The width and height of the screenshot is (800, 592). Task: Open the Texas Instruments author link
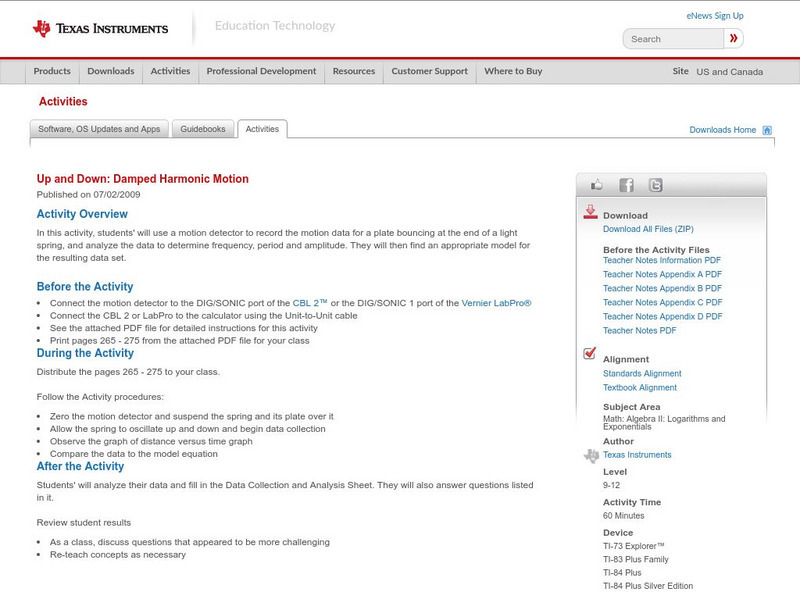[637, 455]
